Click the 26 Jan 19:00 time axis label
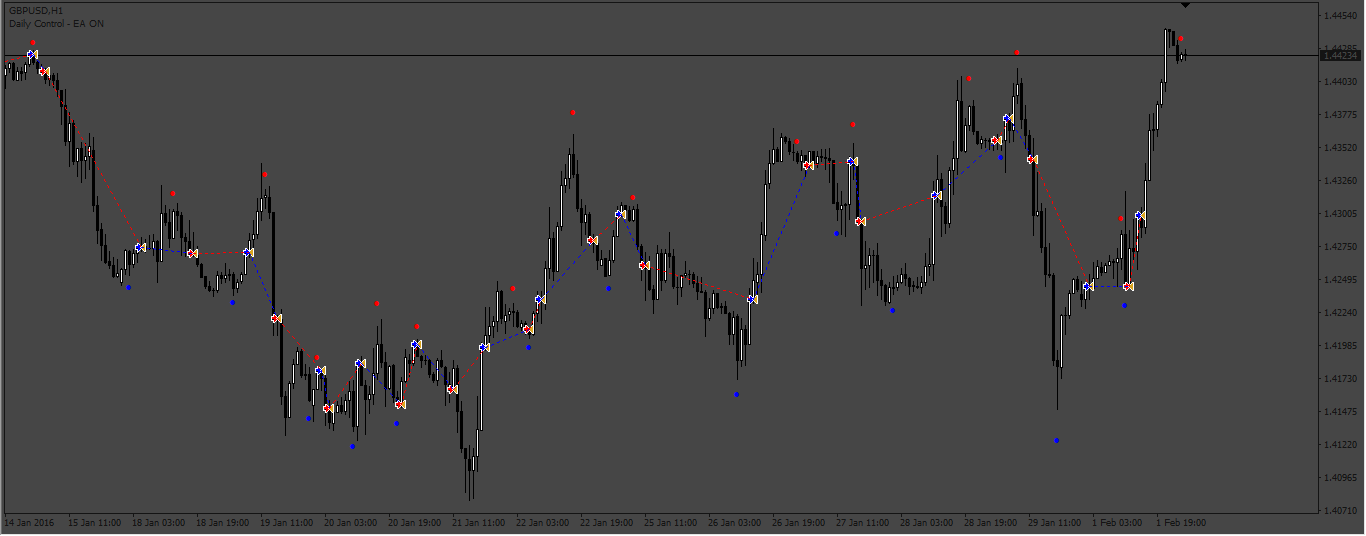Viewport: 1366px width, 536px height. coord(799,523)
